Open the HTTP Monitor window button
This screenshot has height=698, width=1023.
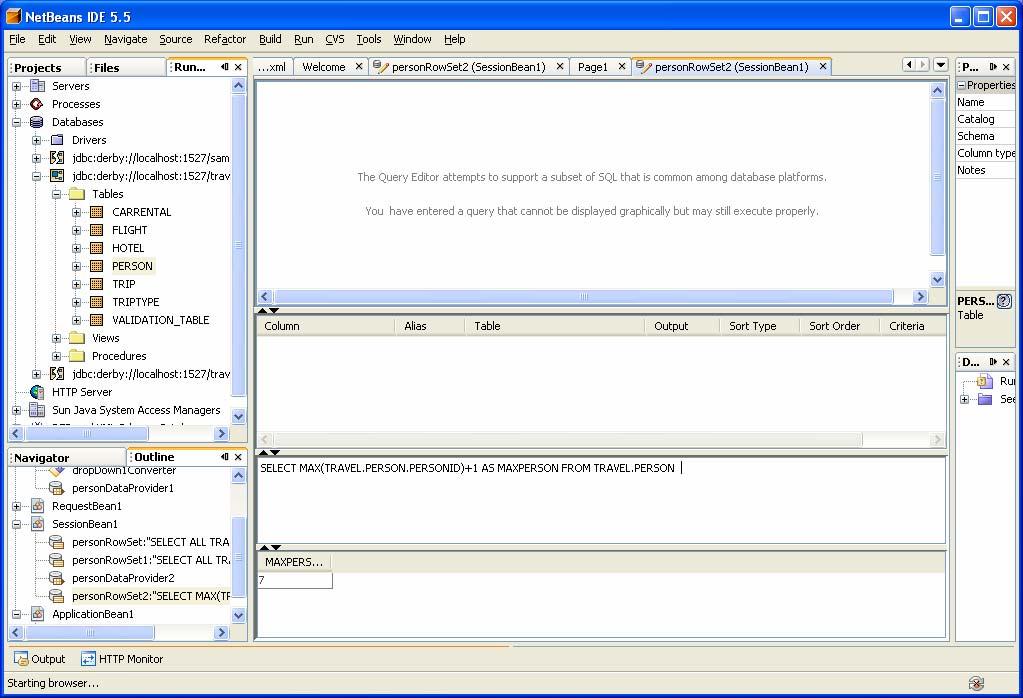point(122,659)
